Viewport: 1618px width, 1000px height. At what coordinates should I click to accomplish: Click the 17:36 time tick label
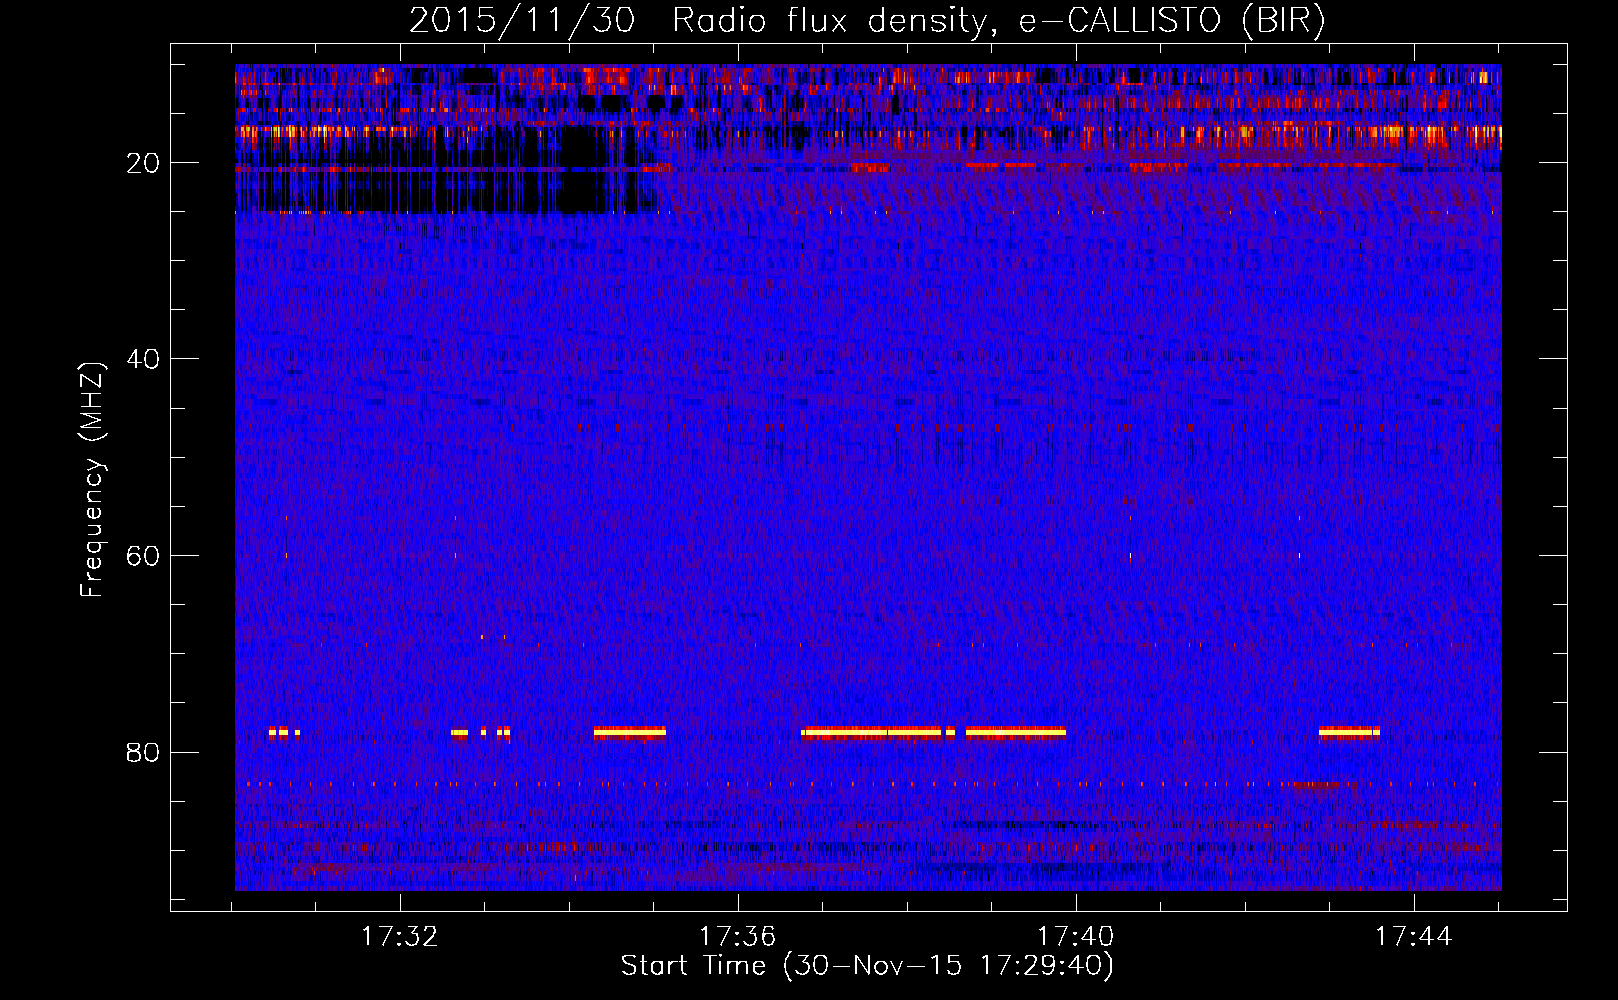[737, 937]
